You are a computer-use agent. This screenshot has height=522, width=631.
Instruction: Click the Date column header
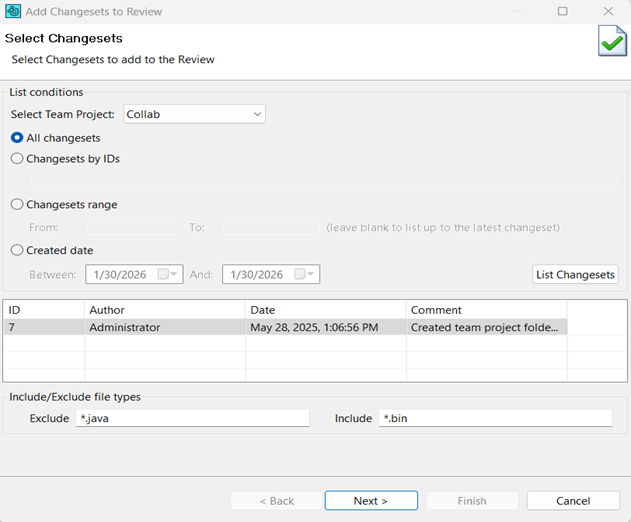[326, 310]
